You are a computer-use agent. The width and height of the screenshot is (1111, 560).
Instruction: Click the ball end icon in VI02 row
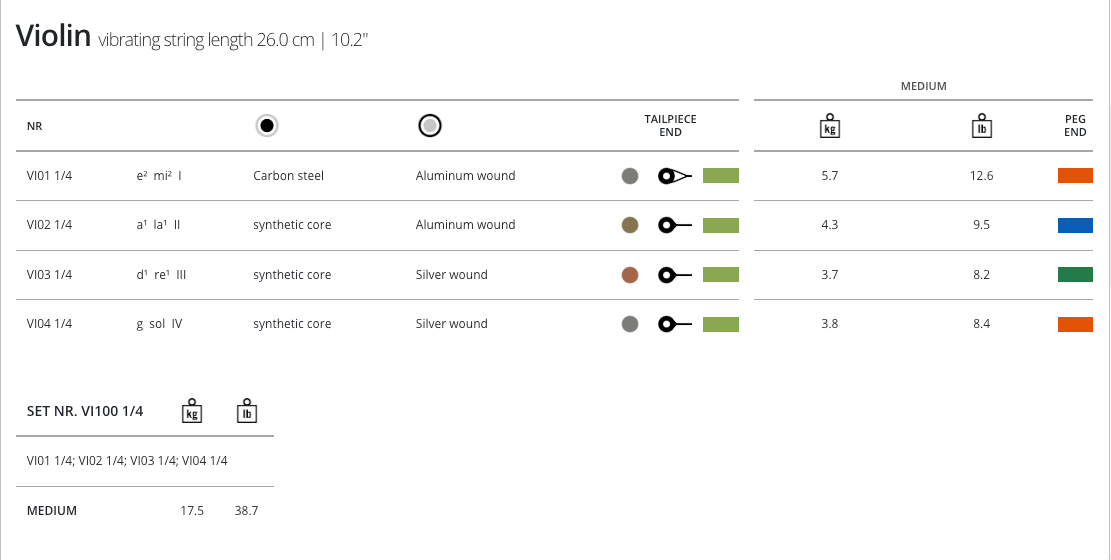tap(674, 225)
